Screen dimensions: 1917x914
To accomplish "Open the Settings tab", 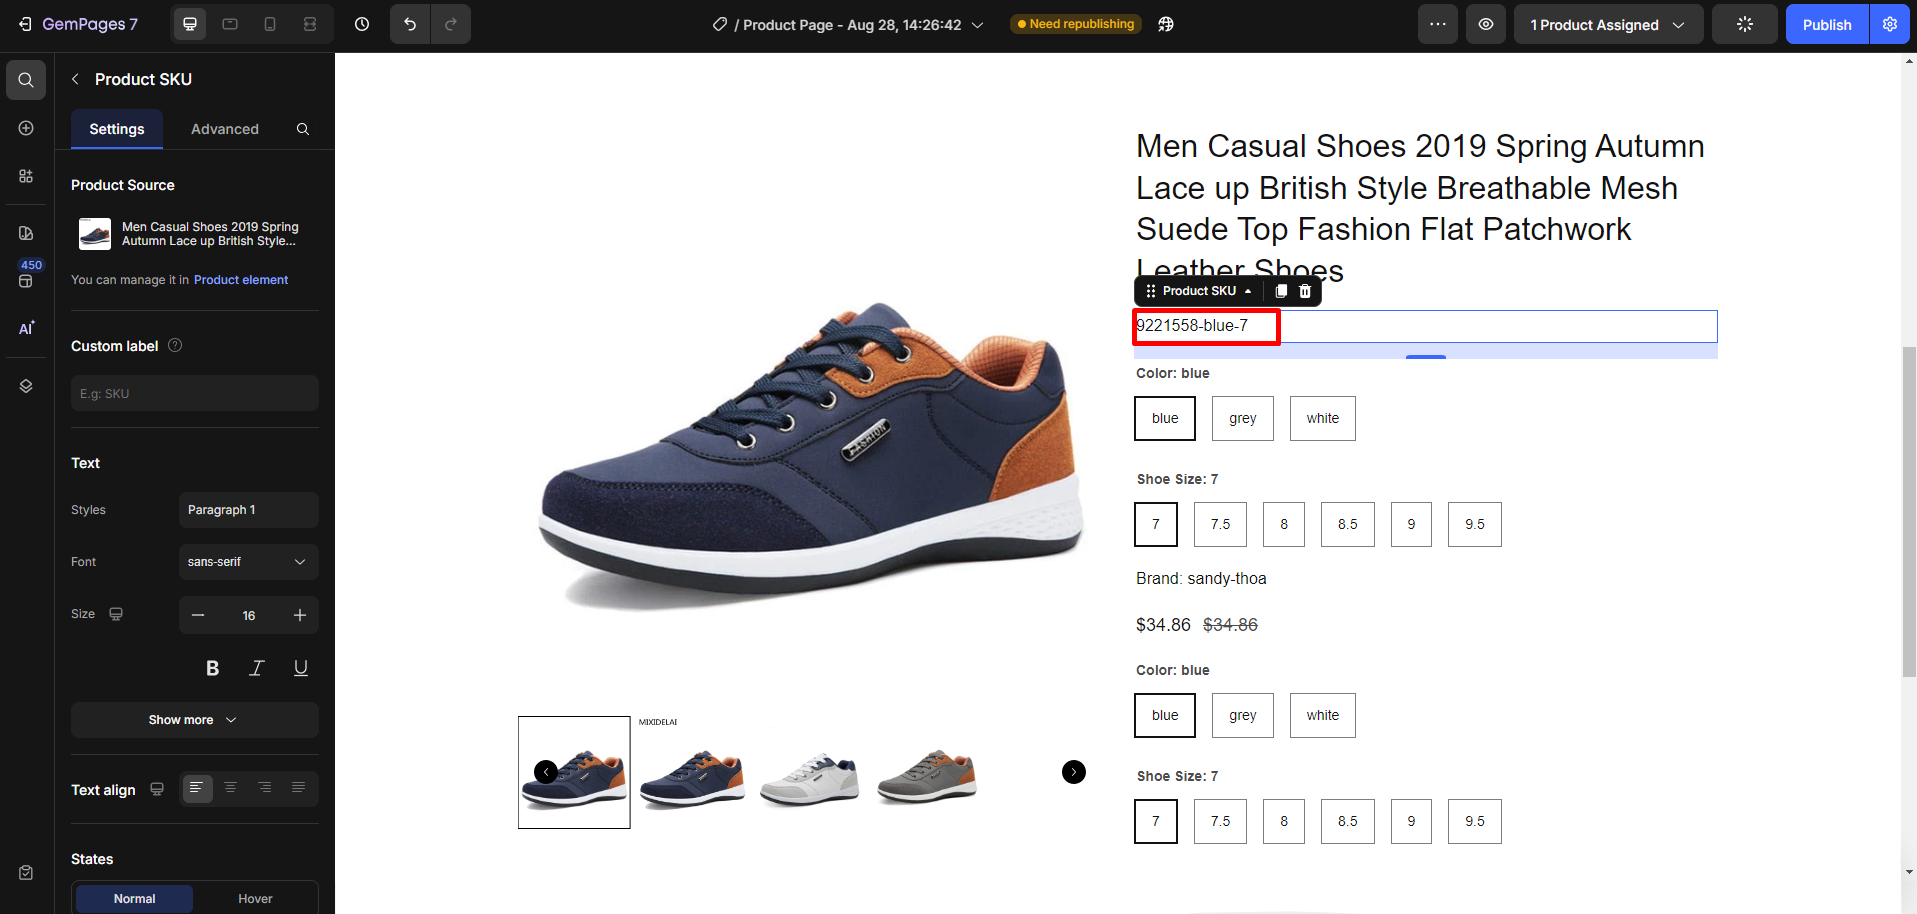I will (x=117, y=129).
